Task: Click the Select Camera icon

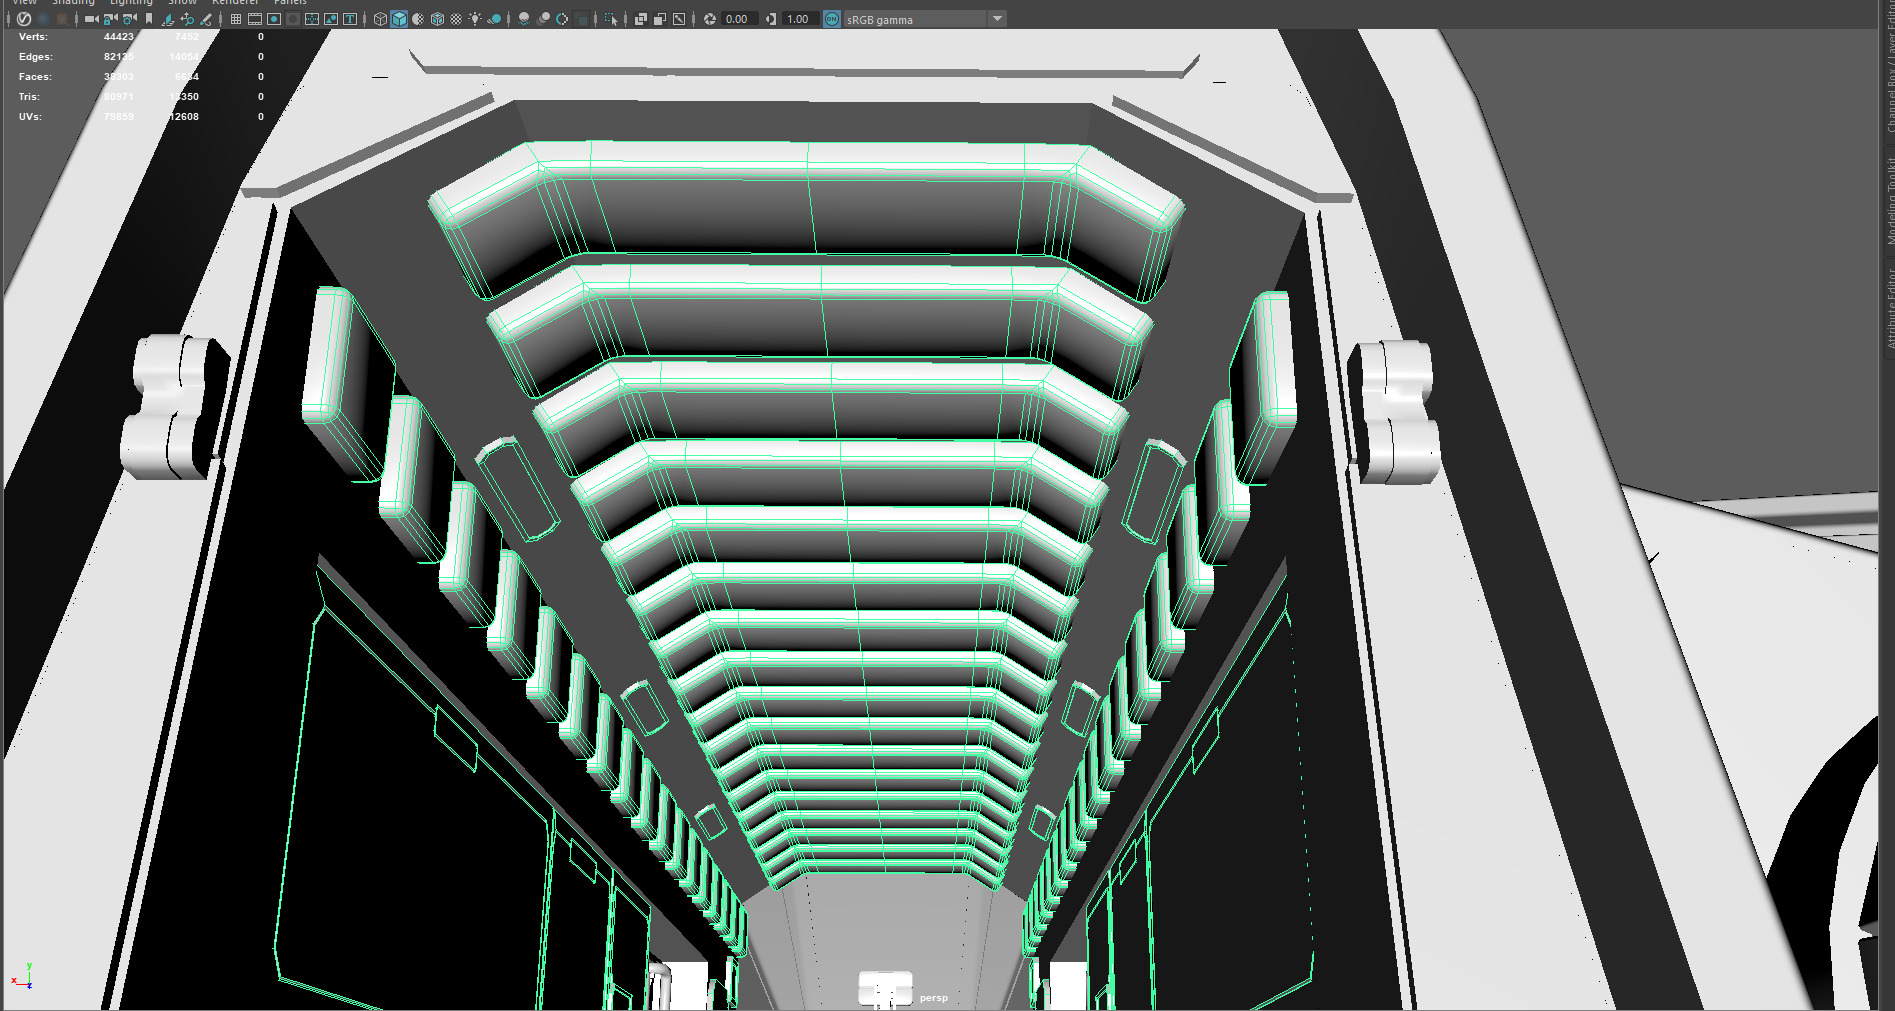Action: click(91, 19)
